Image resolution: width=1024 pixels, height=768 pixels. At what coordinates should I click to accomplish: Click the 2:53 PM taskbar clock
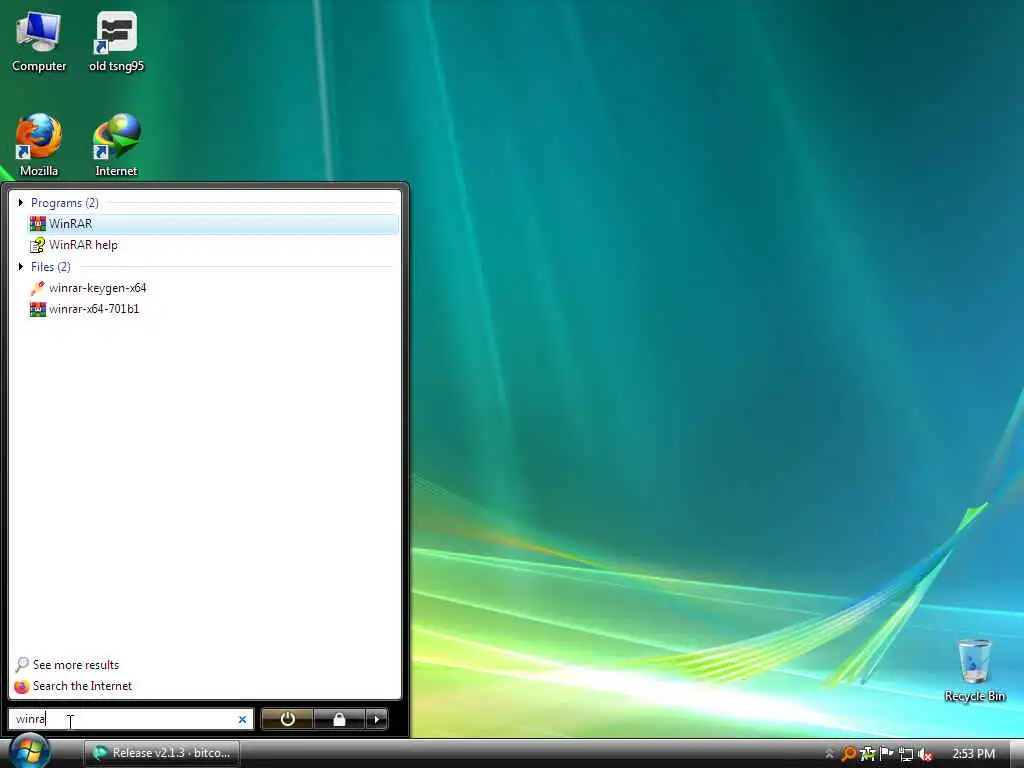pos(974,754)
